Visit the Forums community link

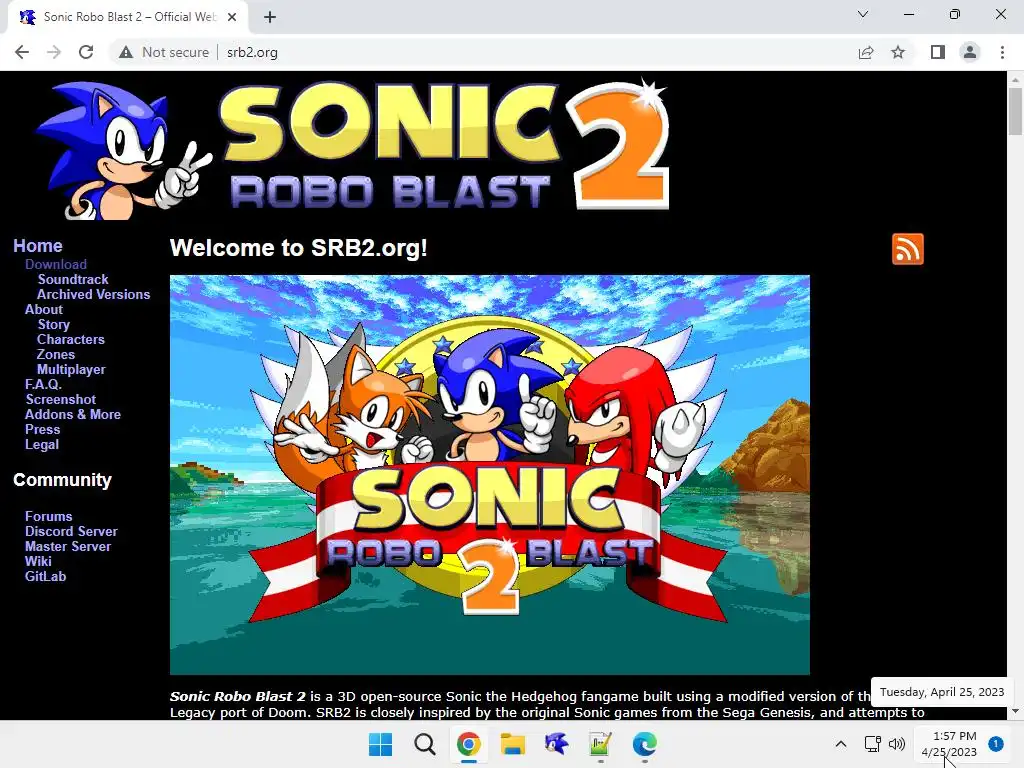pos(48,516)
